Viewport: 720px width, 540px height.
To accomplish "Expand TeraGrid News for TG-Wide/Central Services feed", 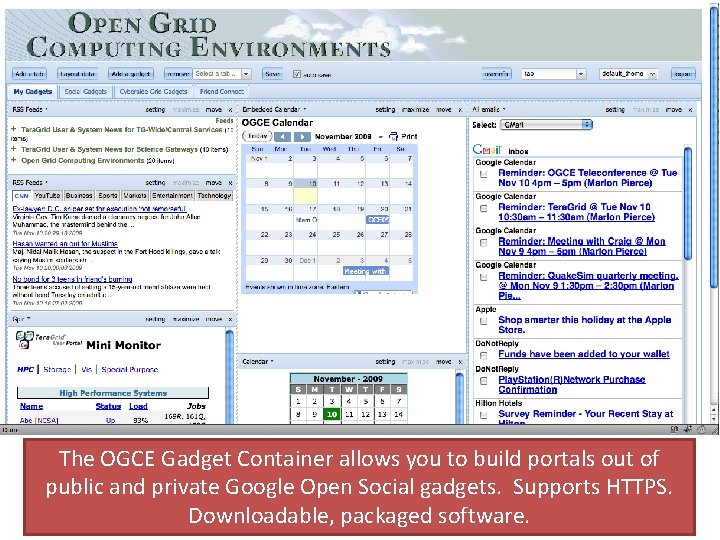I will point(14,129).
